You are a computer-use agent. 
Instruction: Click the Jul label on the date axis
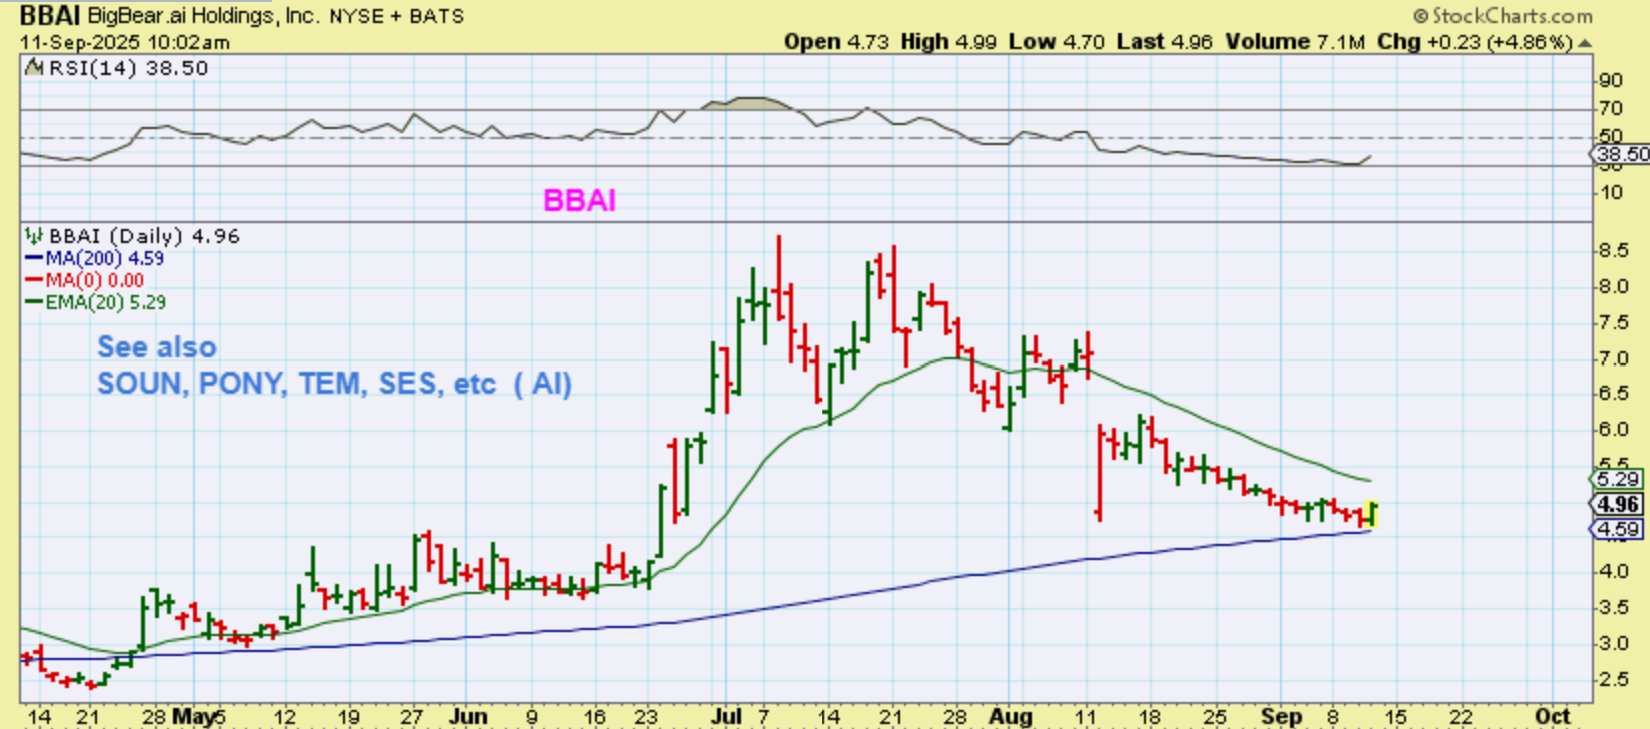pyautogui.click(x=727, y=717)
